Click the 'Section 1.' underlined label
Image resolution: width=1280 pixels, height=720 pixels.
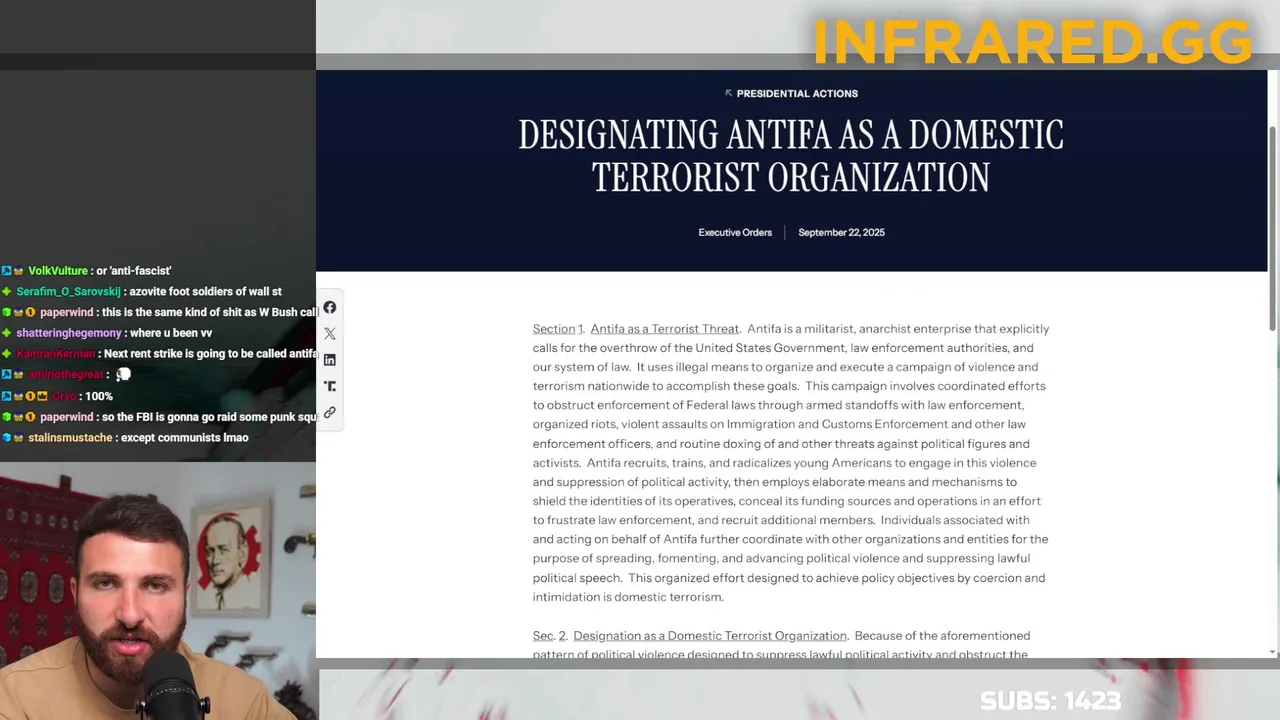click(x=558, y=329)
